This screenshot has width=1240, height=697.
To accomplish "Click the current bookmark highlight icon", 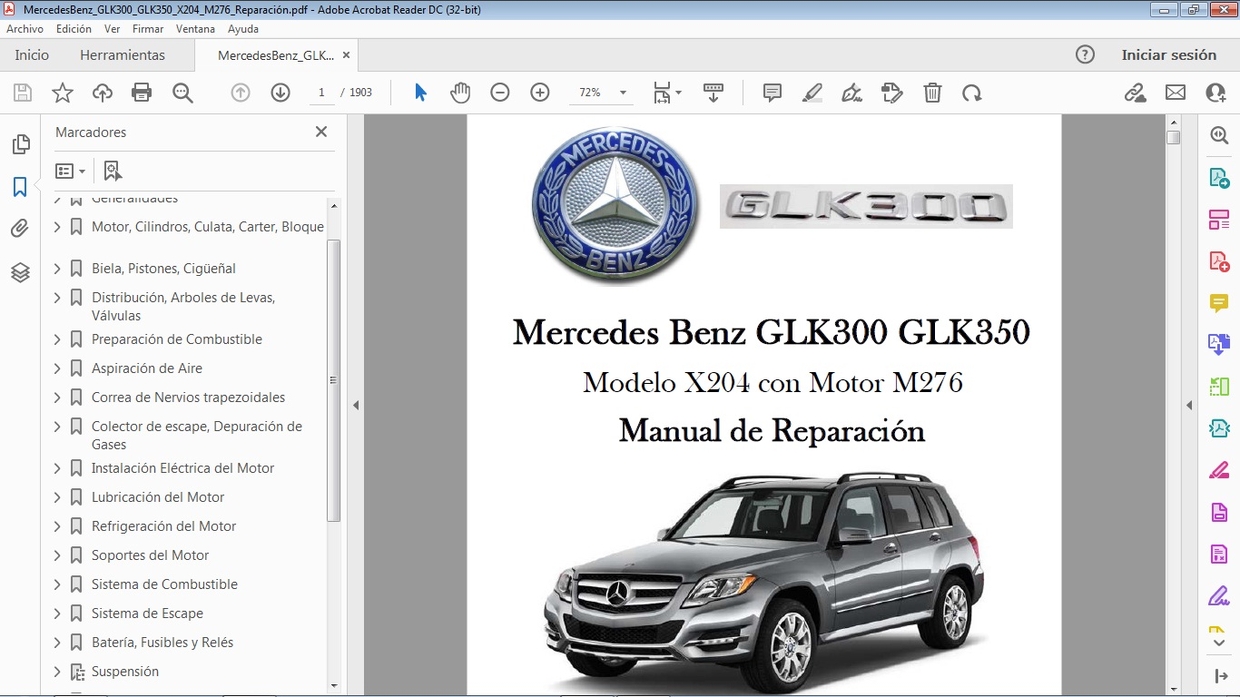I will (112, 170).
